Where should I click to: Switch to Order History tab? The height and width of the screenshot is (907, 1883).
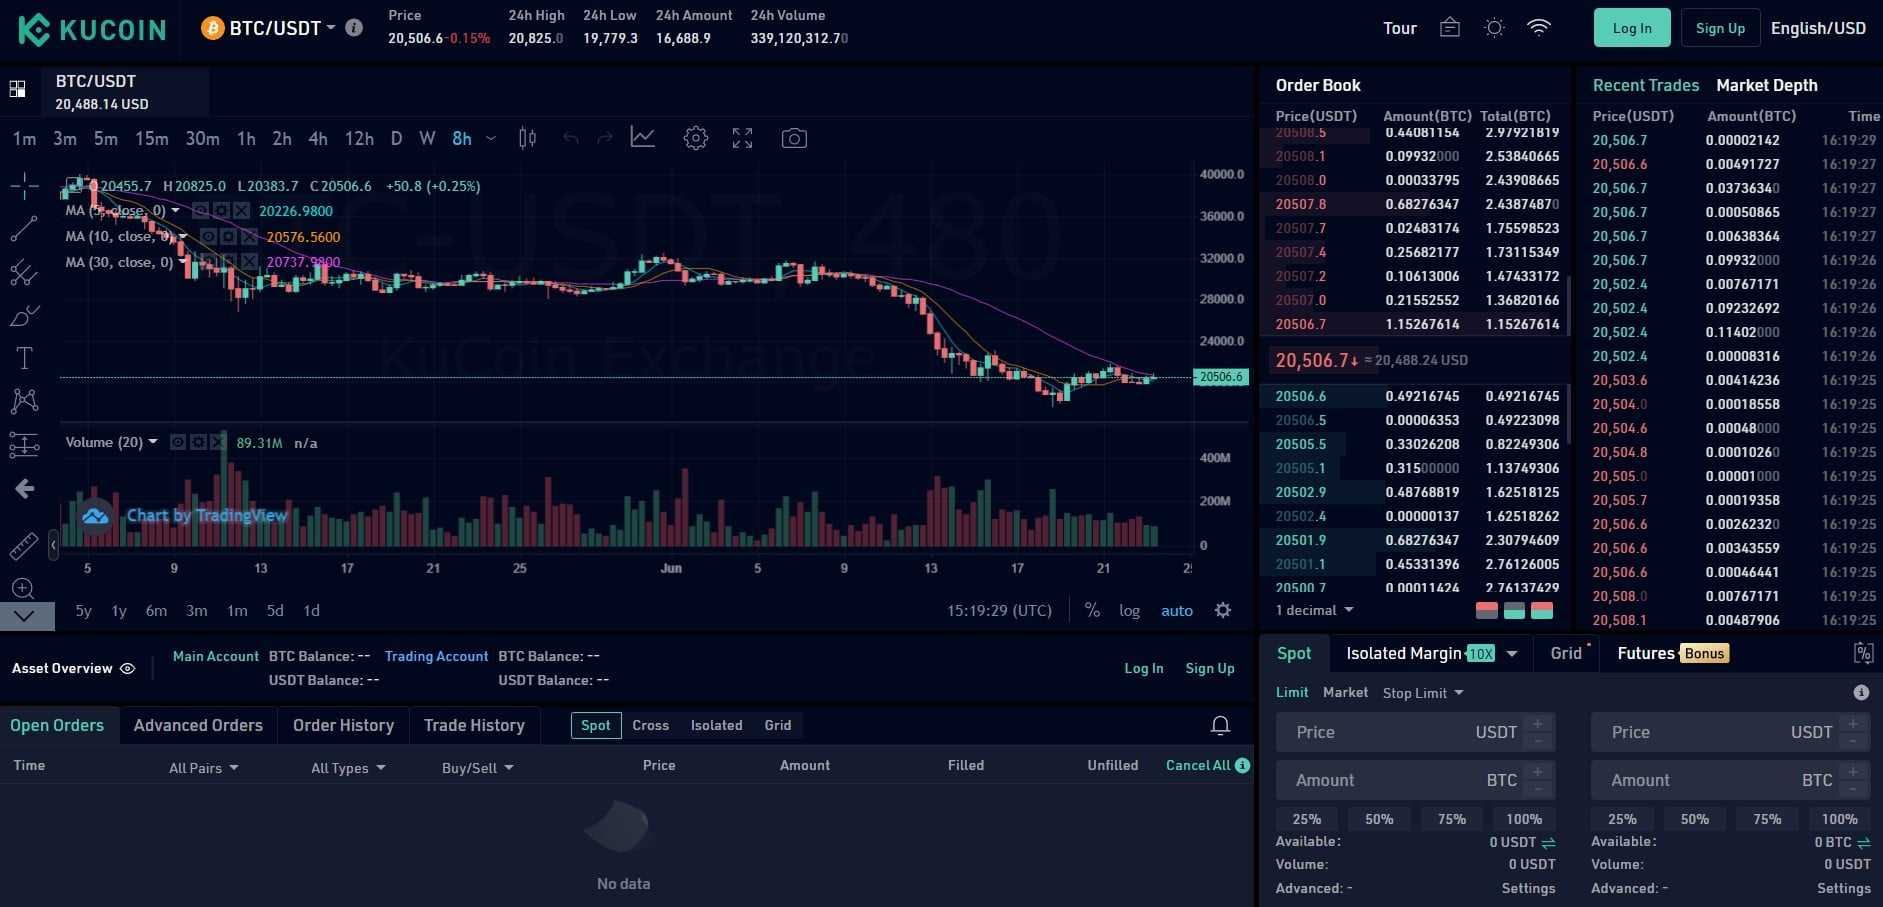click(343, 725)
